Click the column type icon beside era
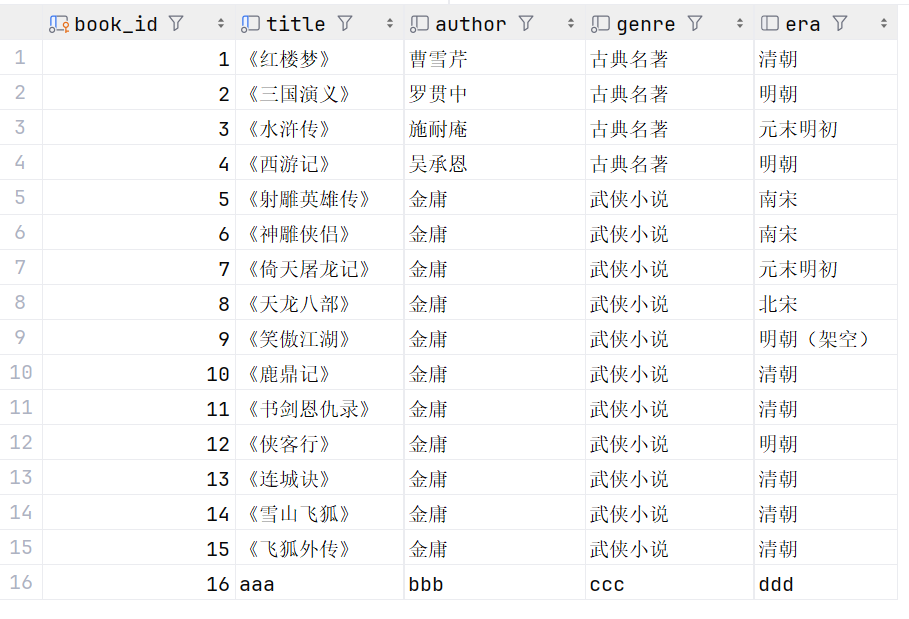The image size is (909, 619). (770, 23)
